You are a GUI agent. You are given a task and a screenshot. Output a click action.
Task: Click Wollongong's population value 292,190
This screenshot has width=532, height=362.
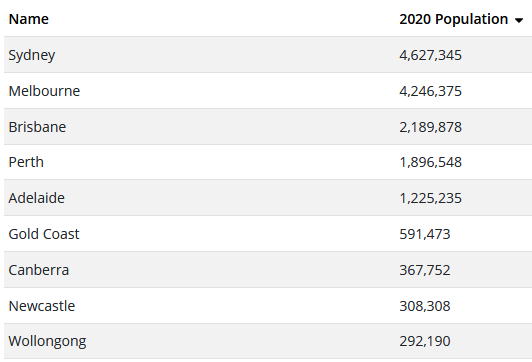425,341
